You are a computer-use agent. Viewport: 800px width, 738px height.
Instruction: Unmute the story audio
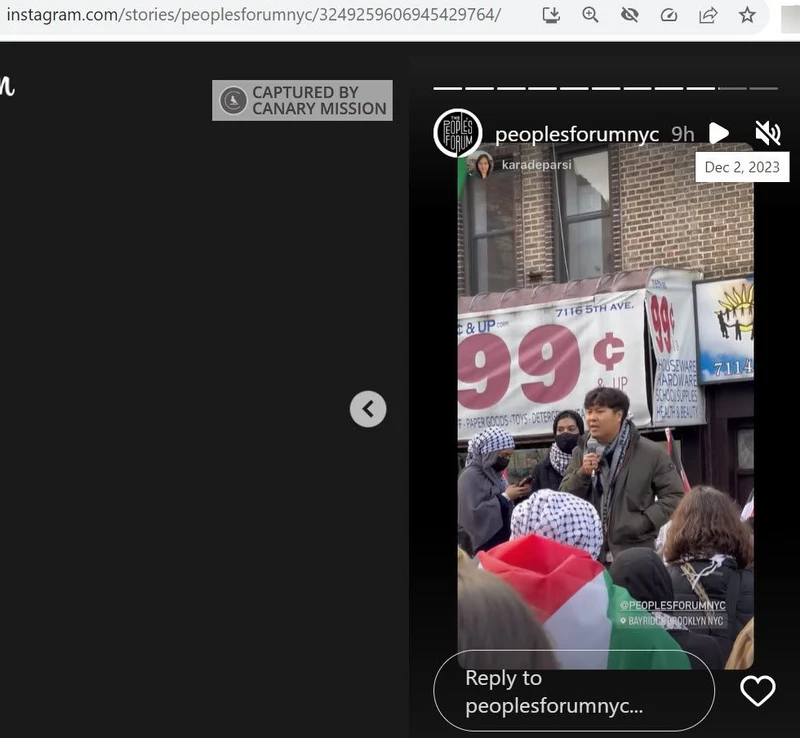tap(767, 133)
